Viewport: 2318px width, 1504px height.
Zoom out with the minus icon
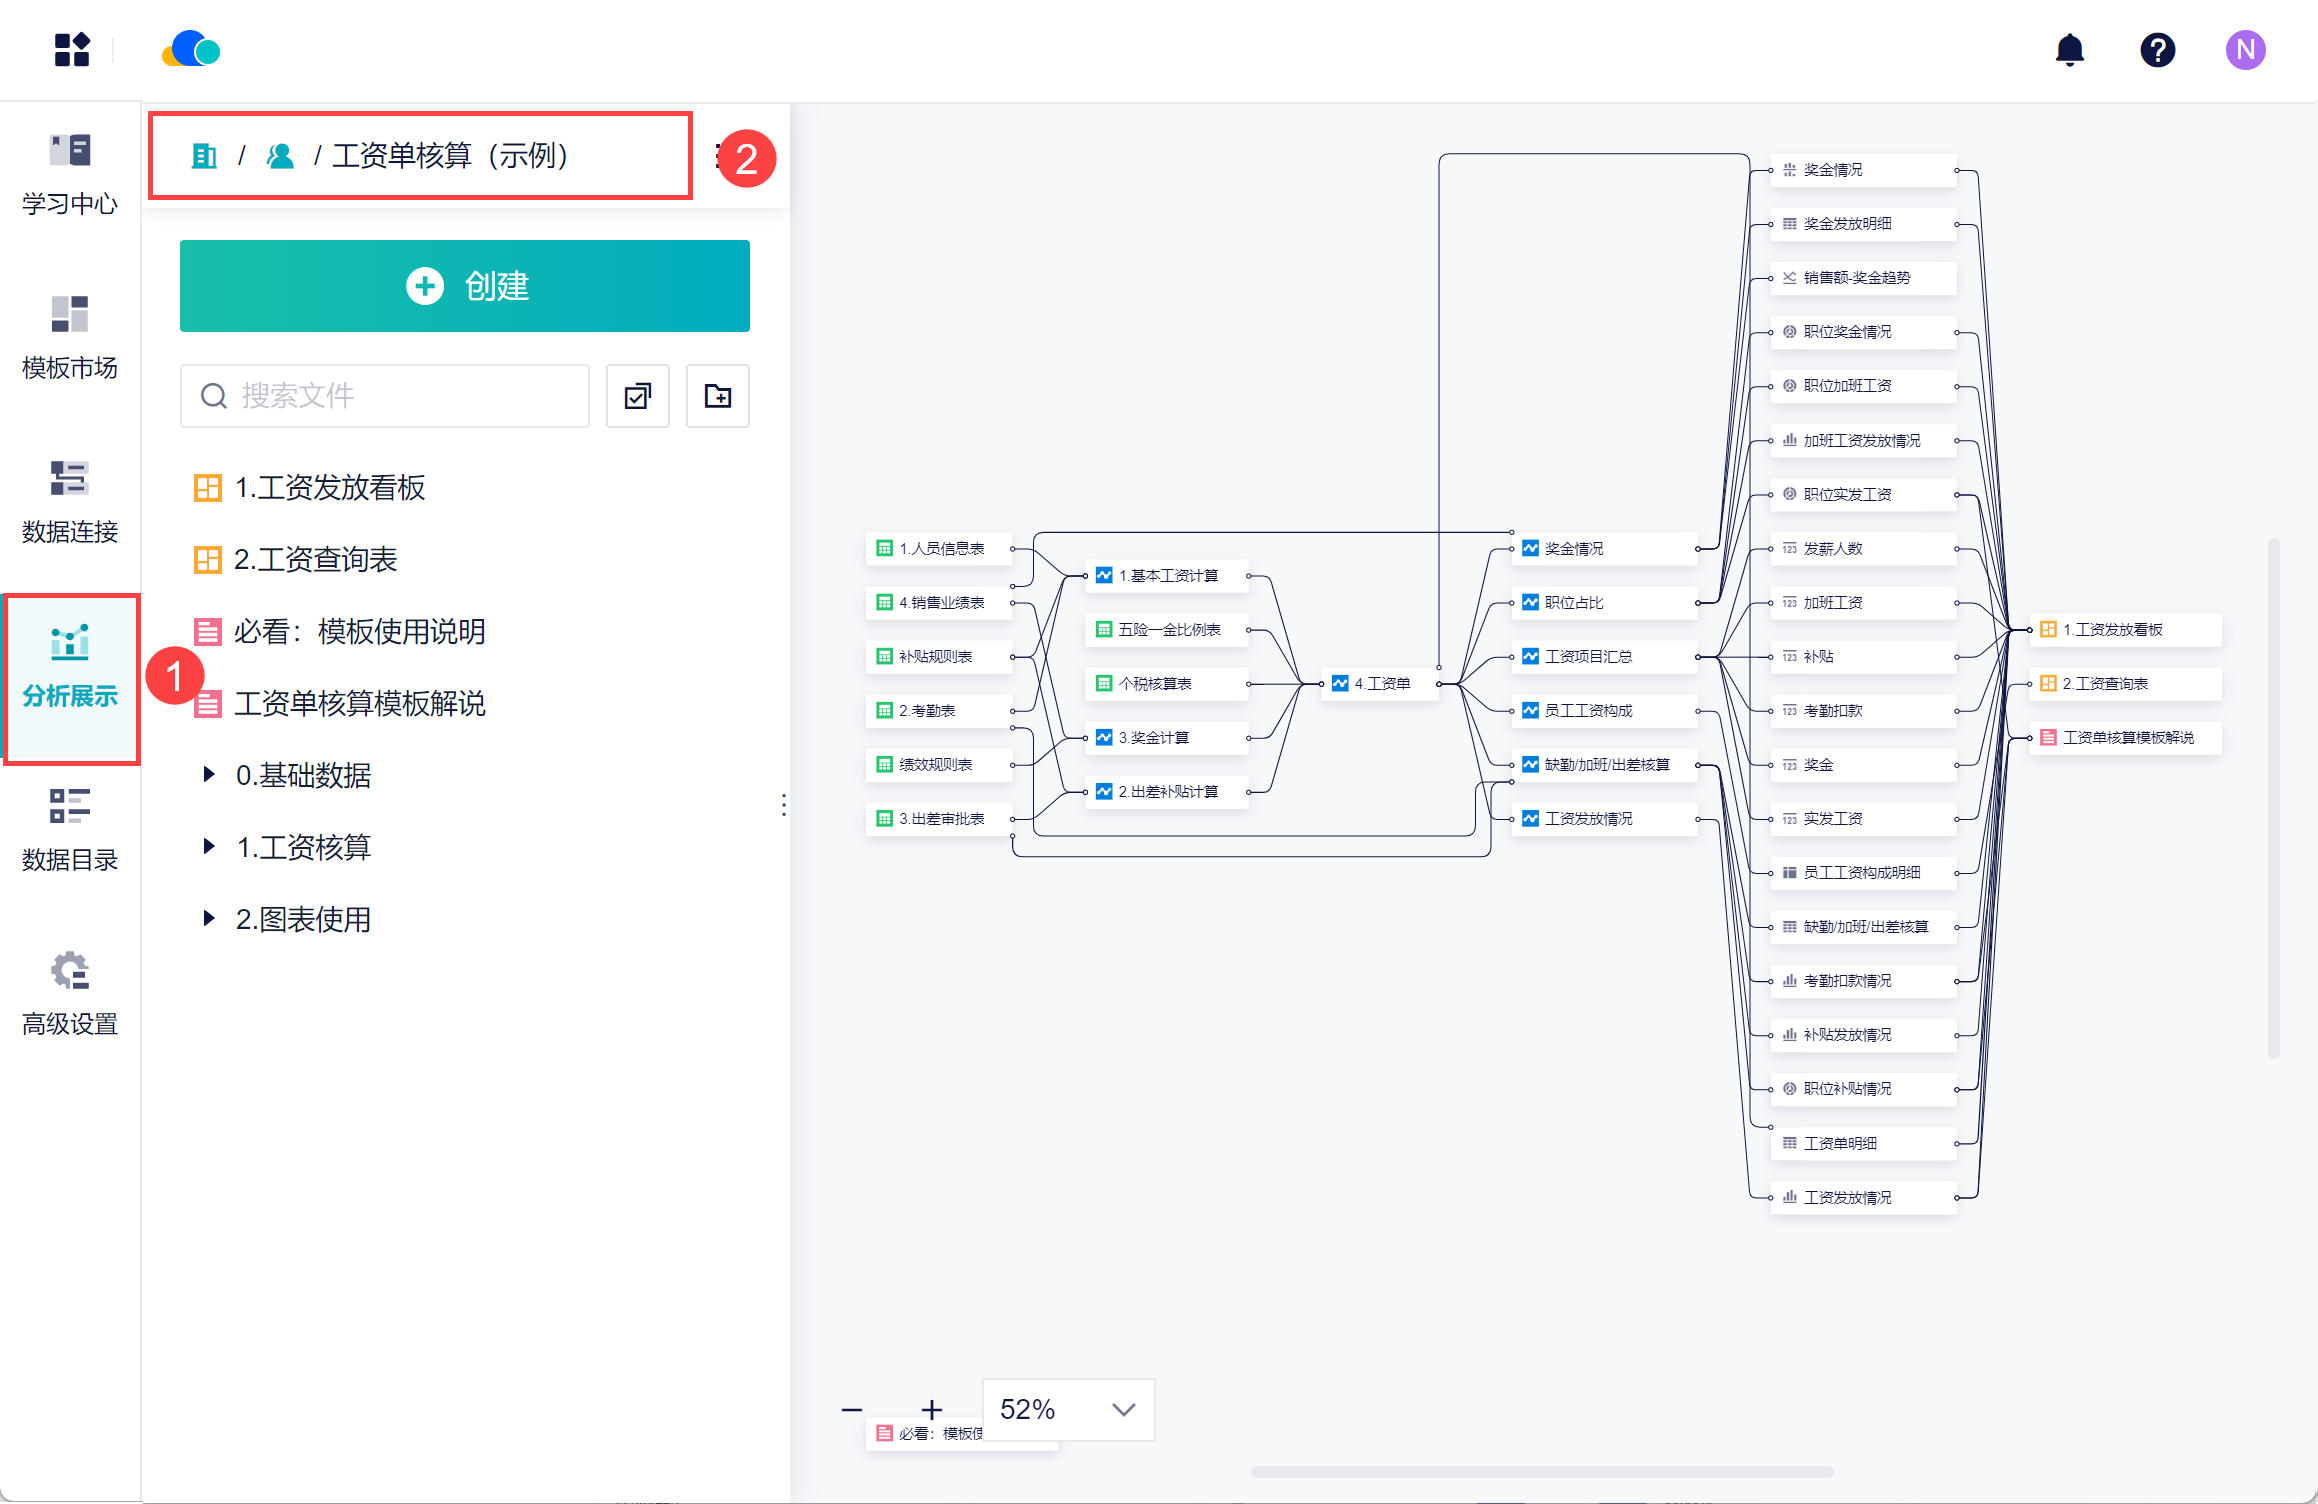[852, 1409]
